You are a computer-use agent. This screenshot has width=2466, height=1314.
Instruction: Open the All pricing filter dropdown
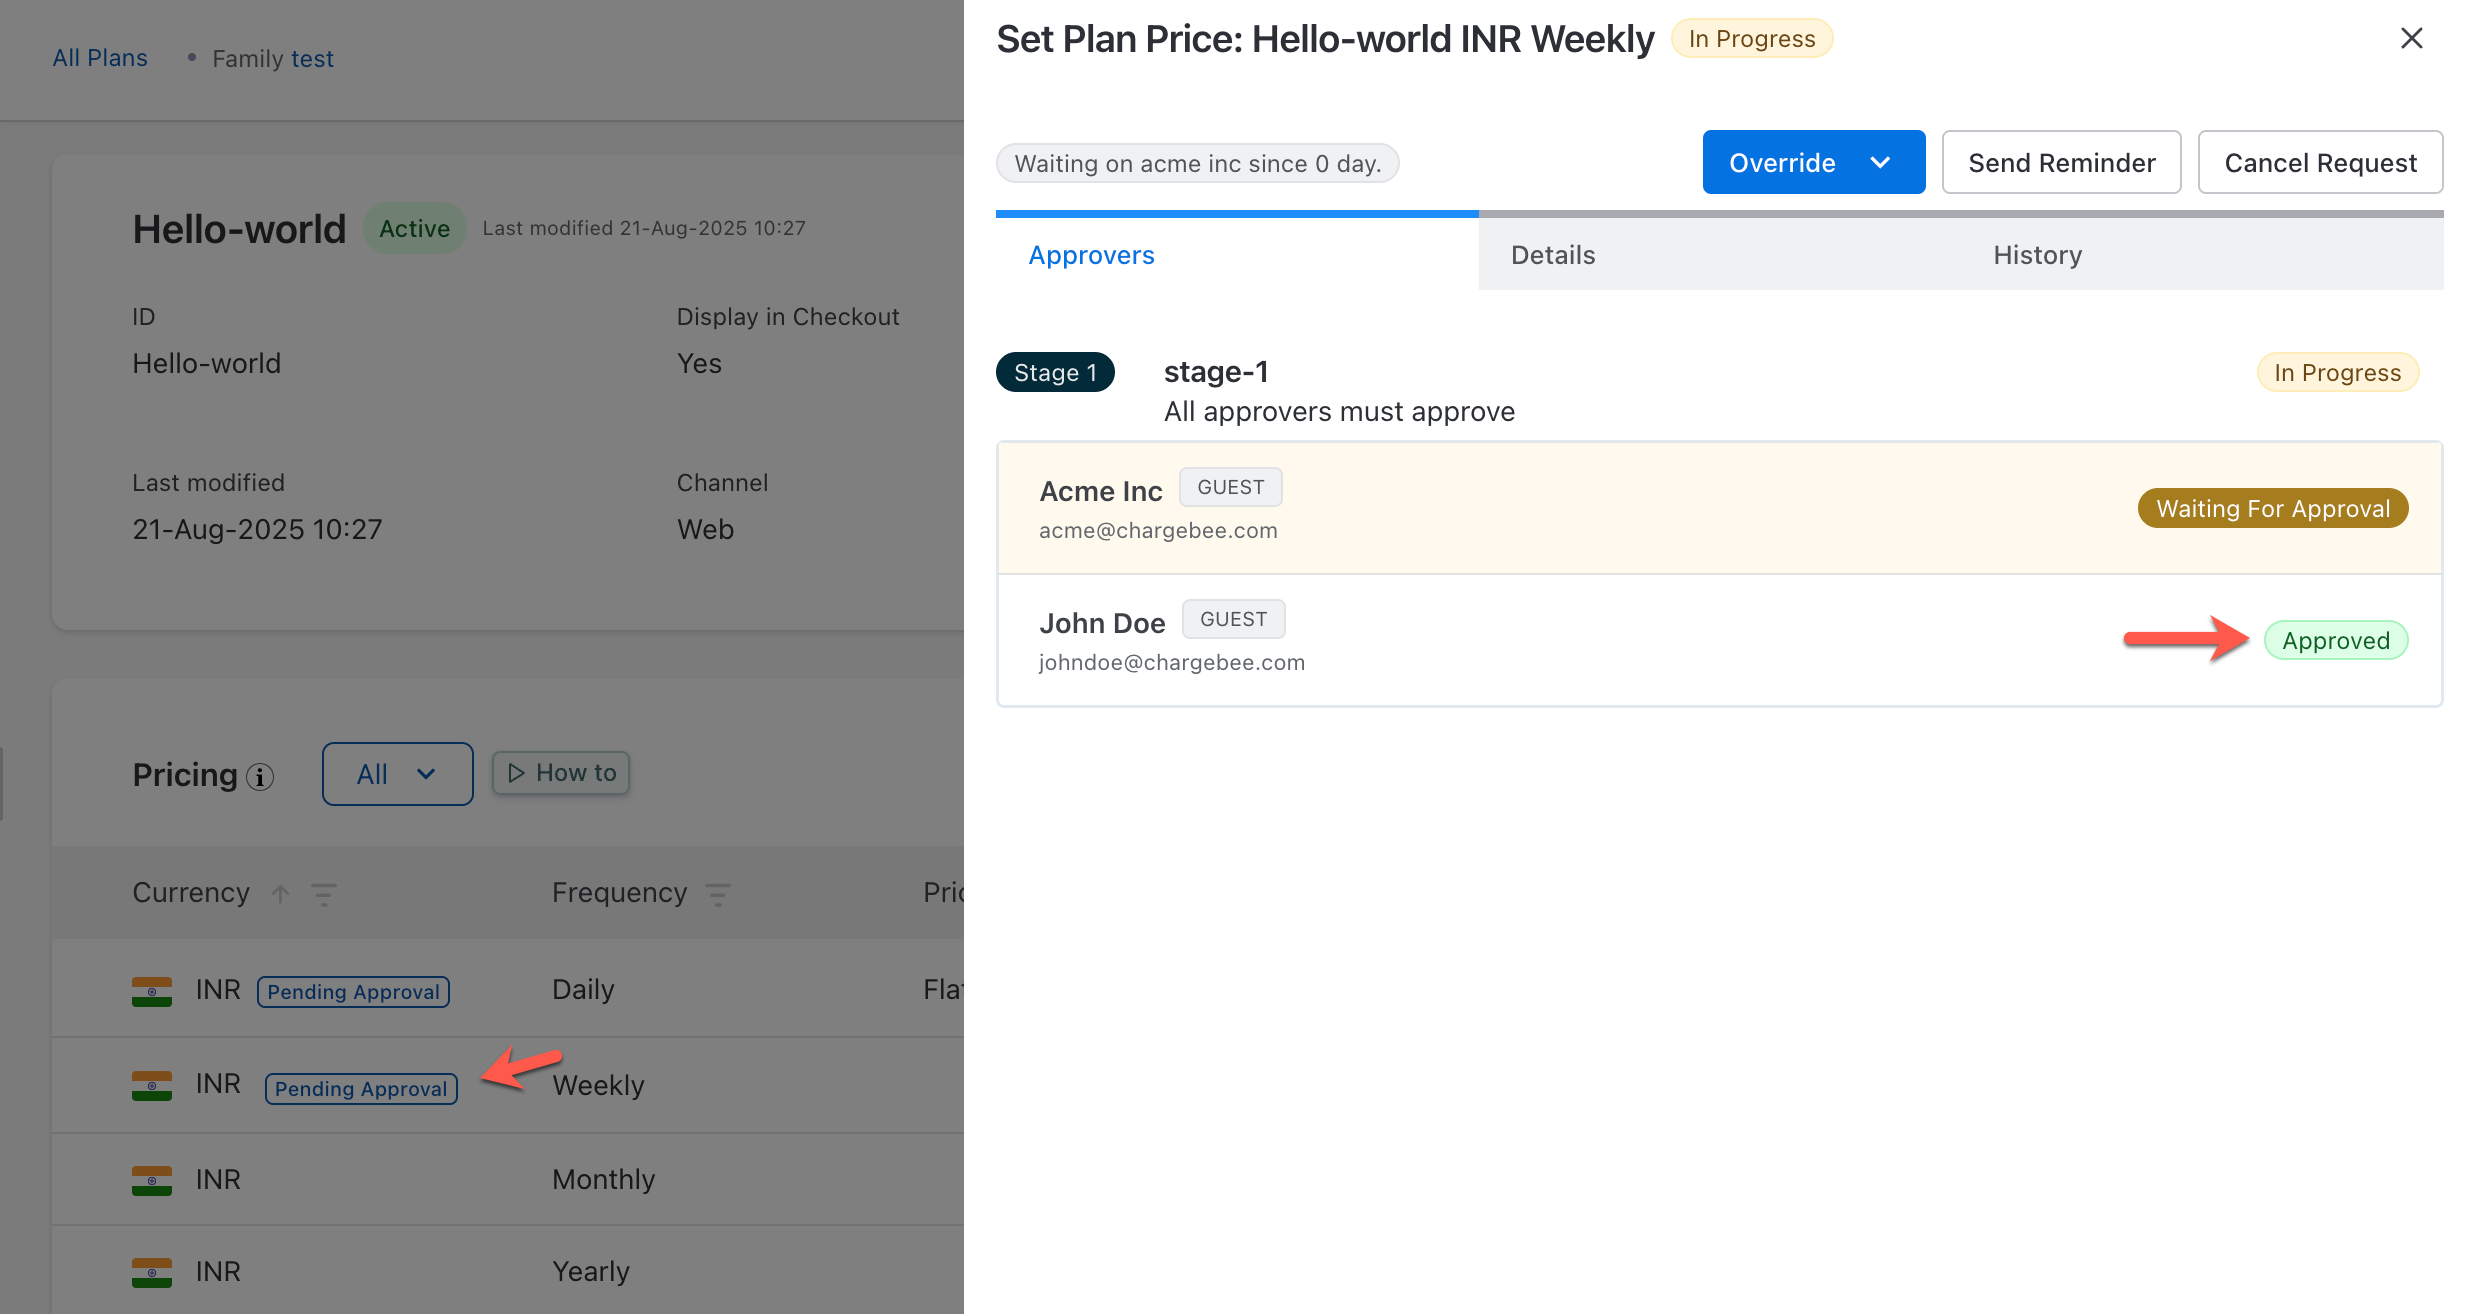tap(397, 774)
